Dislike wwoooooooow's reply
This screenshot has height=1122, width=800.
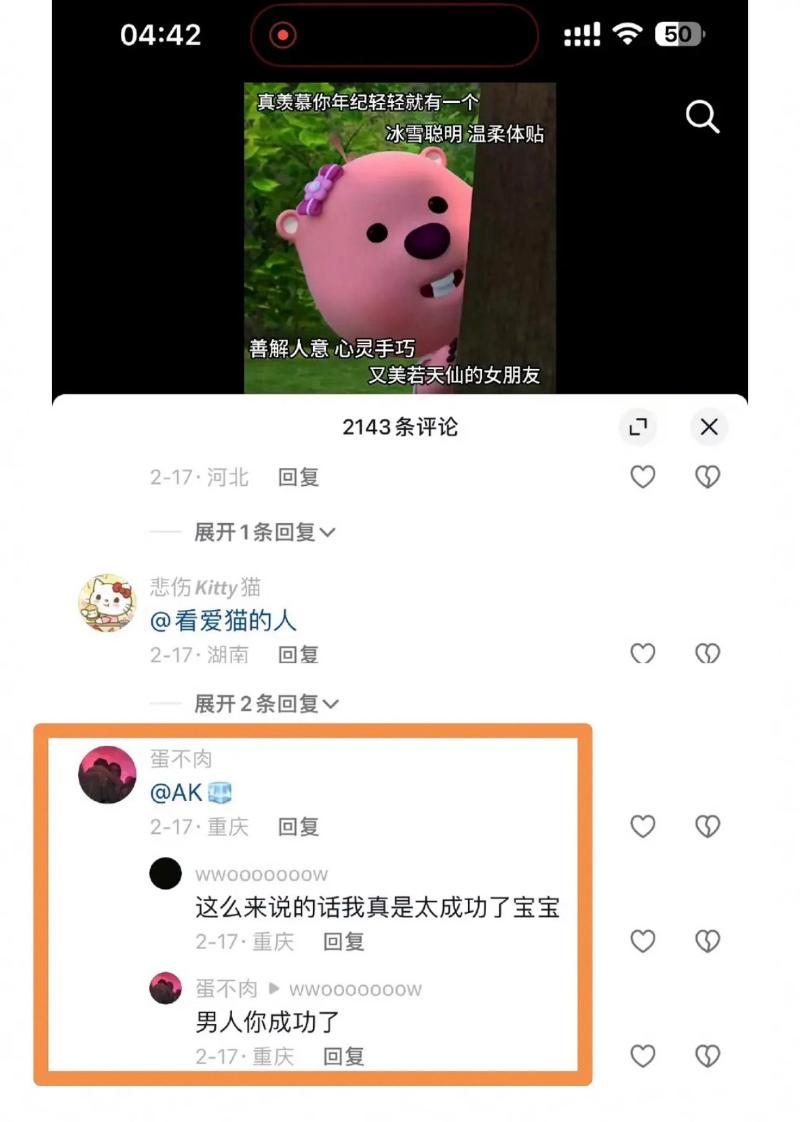[x=708, y=941]
